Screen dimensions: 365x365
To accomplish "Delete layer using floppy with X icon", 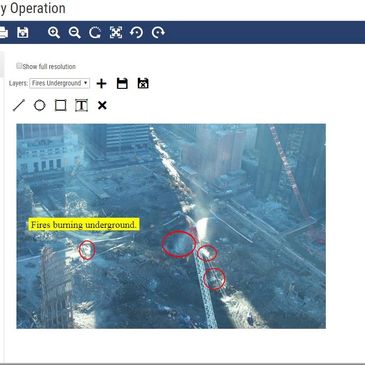I will point(143,83).
